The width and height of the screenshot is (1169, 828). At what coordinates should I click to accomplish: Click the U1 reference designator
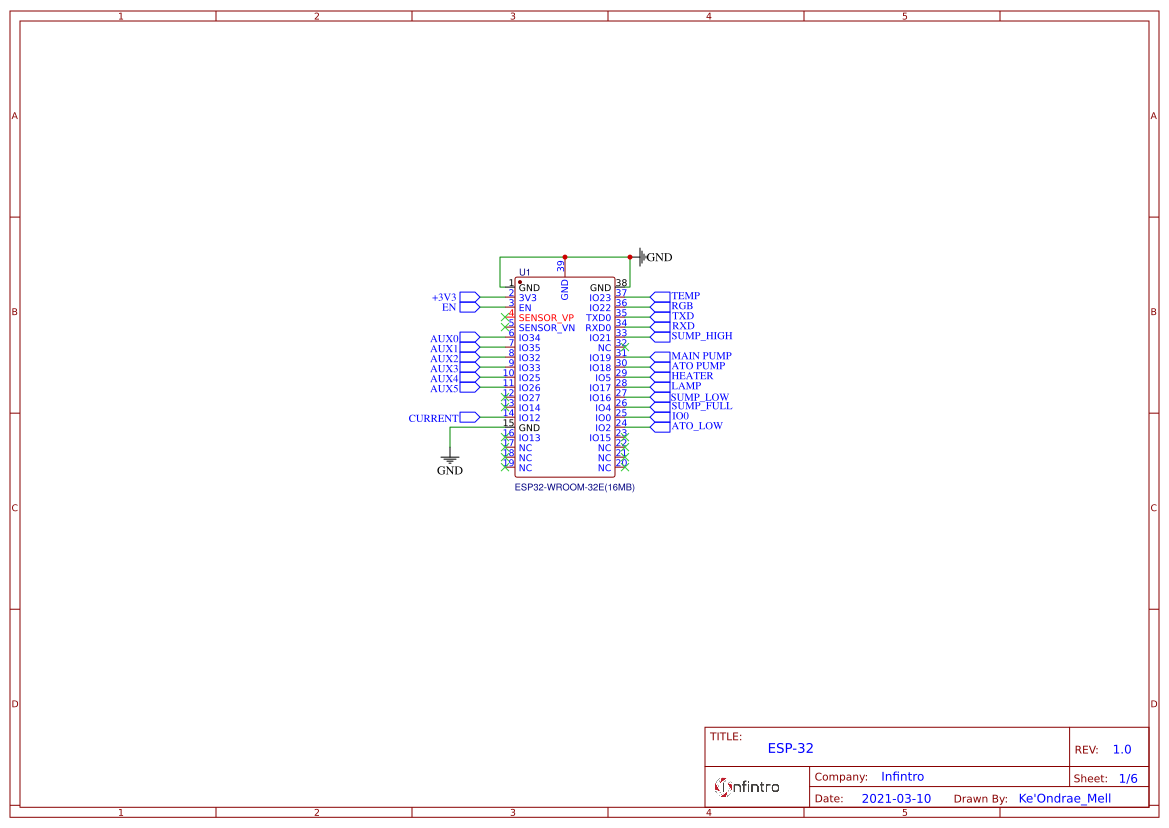pyautogui.click(x=525, y=272)
